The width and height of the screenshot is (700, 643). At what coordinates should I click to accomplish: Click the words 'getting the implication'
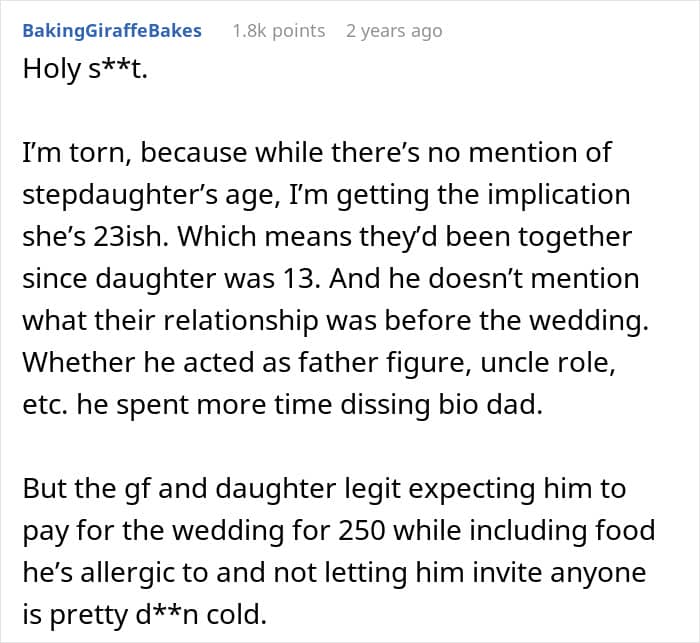coord(494,194)
